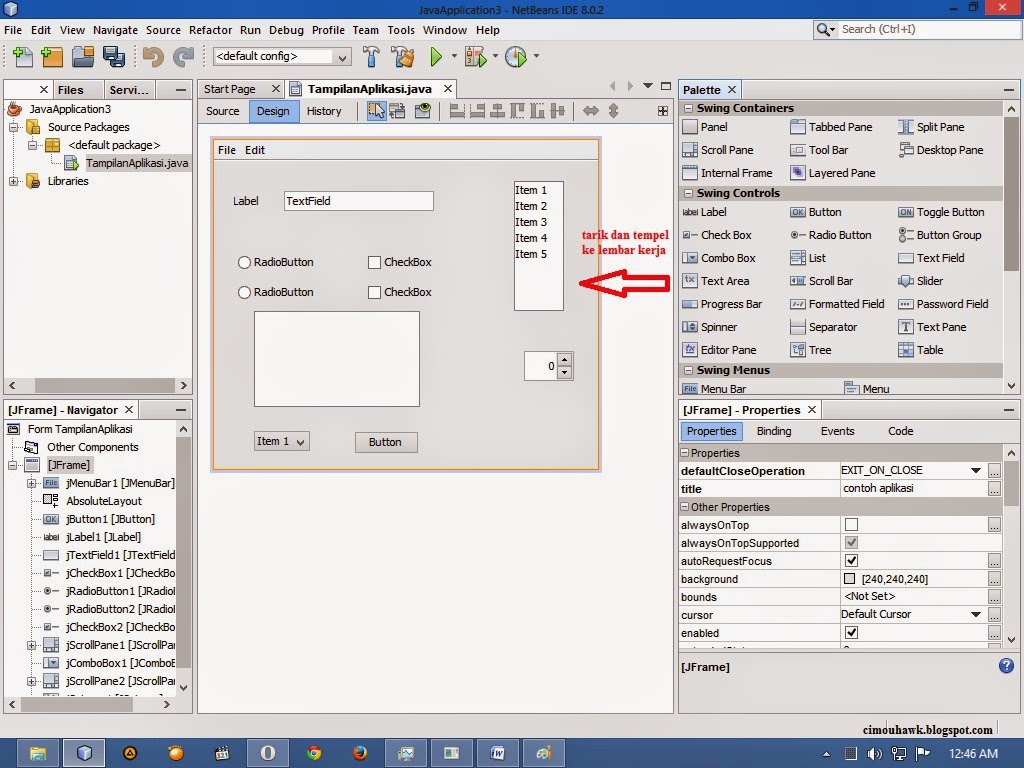
Task: Select the top RadioButton on the form
Action: [x=244, y=262]
